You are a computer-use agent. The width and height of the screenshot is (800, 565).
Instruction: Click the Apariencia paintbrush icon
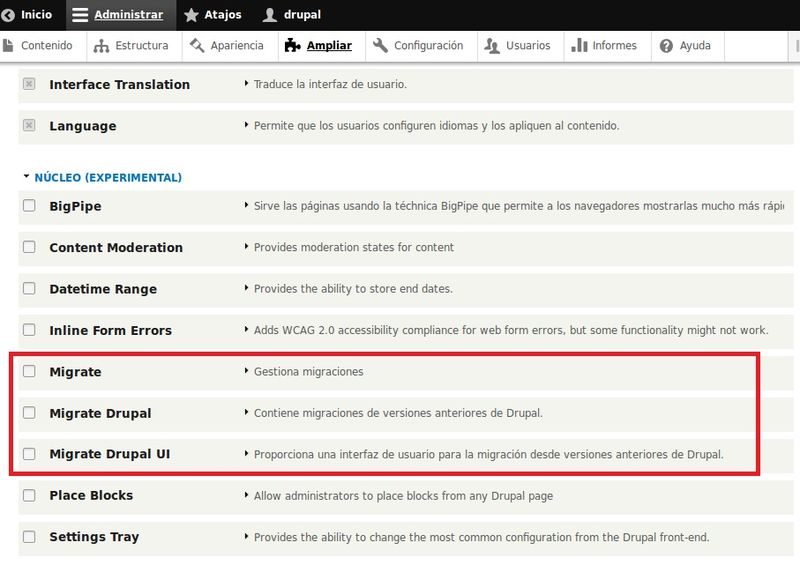point(197,45)
